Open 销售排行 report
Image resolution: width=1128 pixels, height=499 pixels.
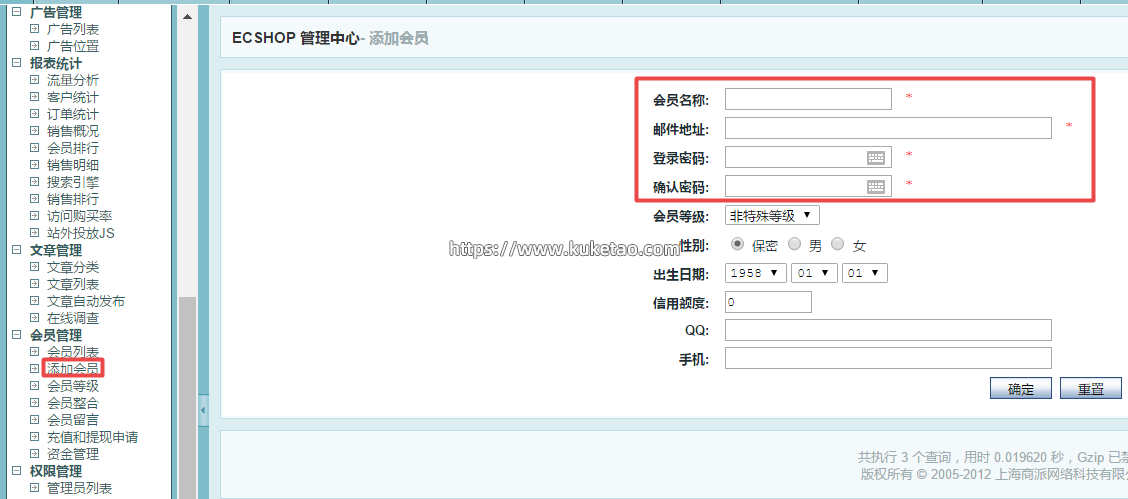click(x=73, y=199)
